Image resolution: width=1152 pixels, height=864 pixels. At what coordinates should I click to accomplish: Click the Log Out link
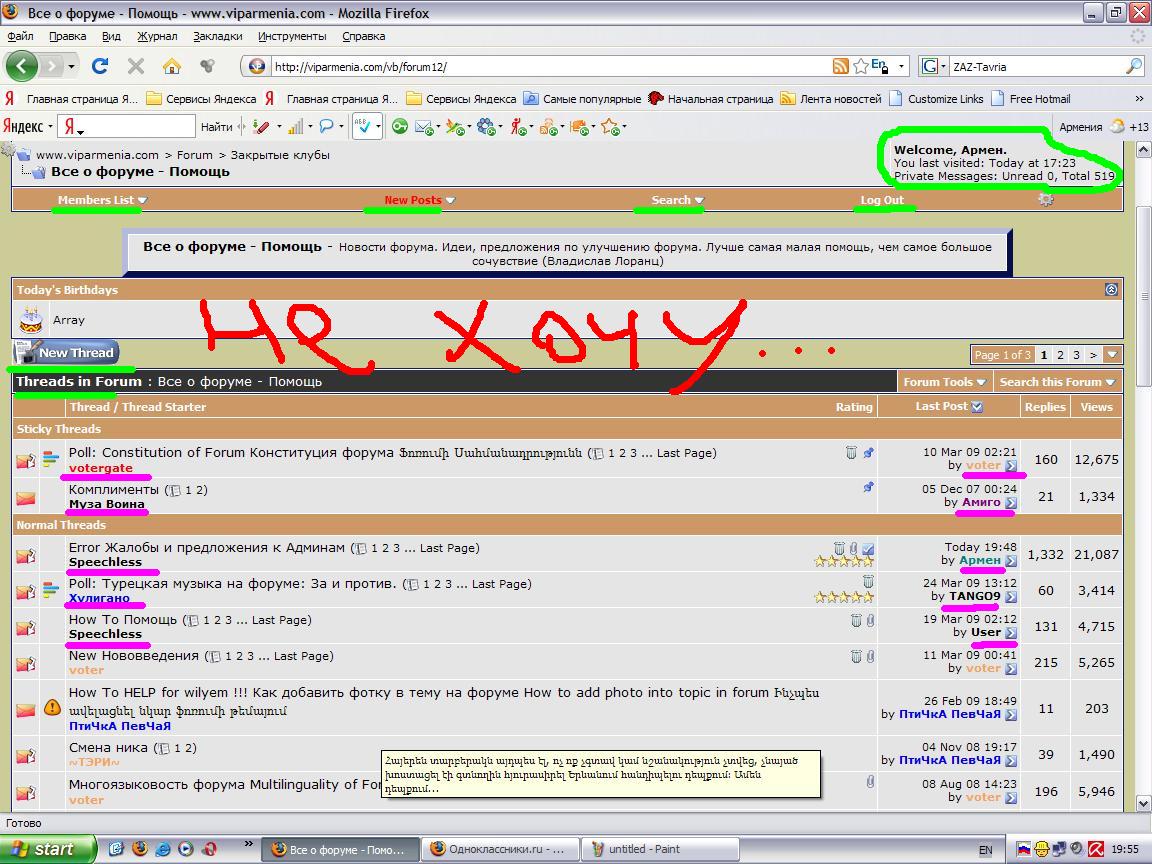(x=881, y=200)
